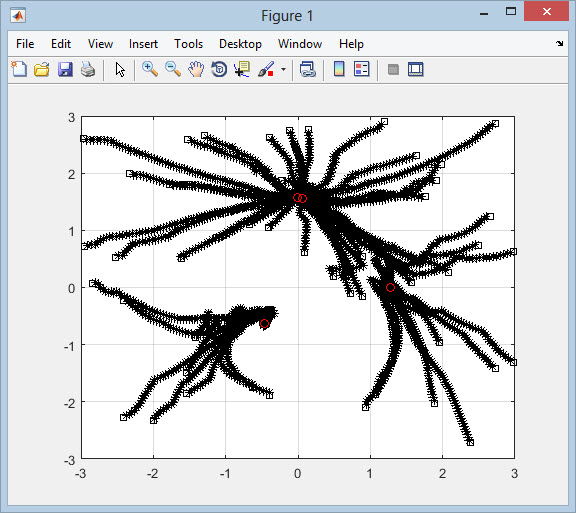Enable the Pan hand tool
The image size is (576, 513).
(196, 69)
